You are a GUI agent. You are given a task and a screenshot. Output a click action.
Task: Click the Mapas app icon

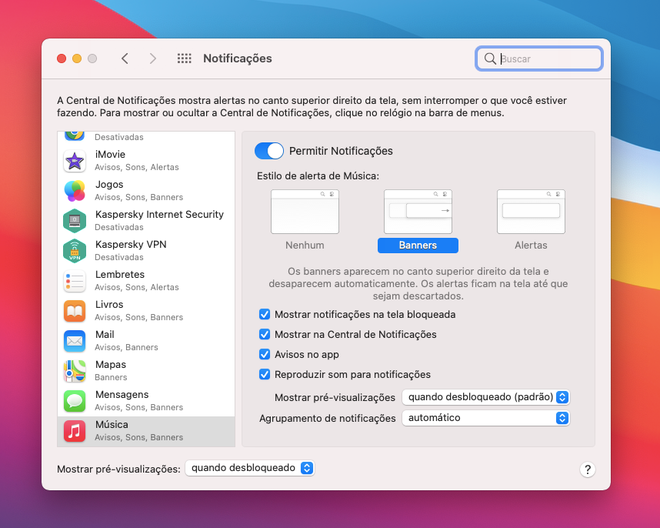tap(75, 371)
